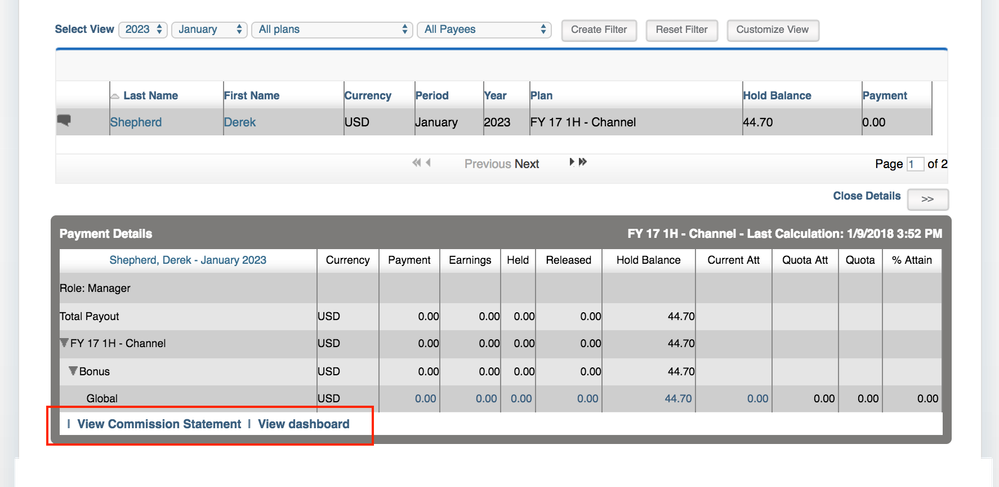
Task: Sort by the Year column header
Action: coord(495,96)
